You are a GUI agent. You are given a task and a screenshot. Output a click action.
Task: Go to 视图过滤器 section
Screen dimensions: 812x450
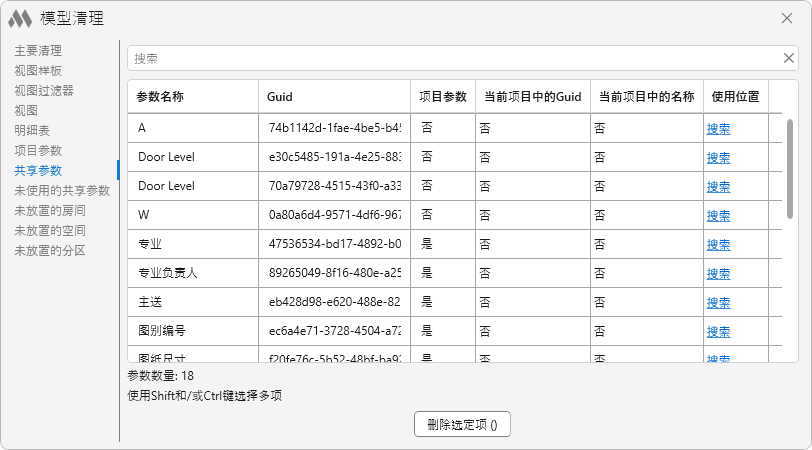click(44, 90)
